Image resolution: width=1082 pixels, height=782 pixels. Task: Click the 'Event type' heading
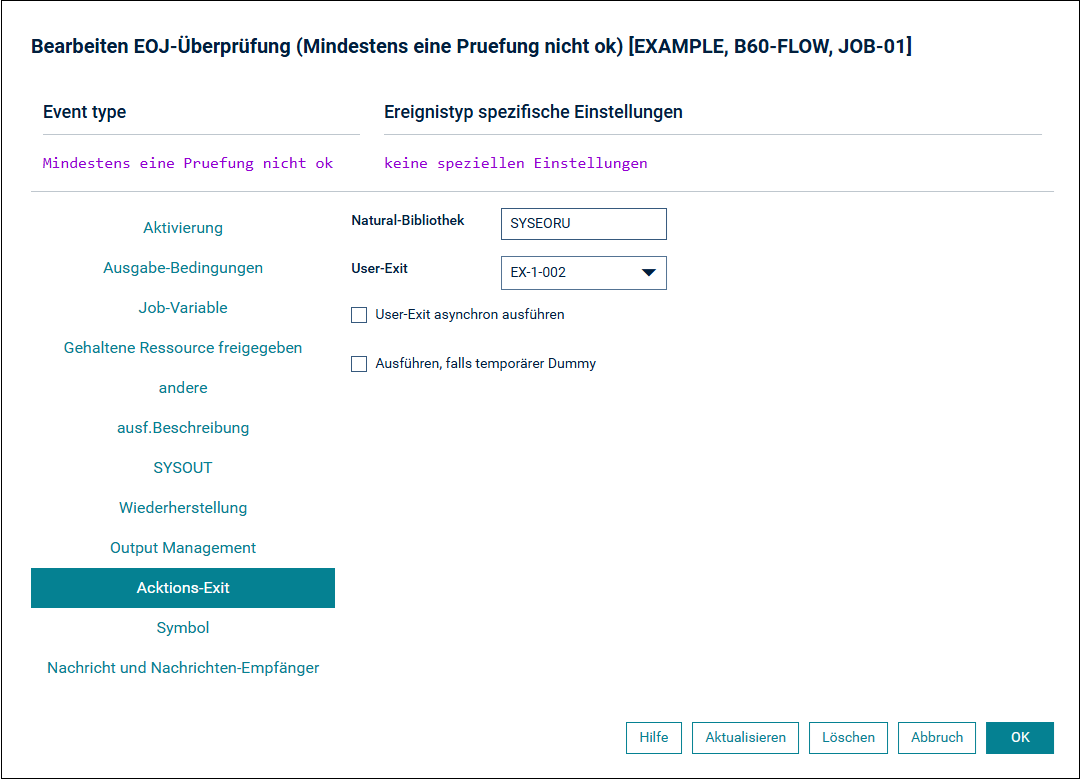click(x=84, y=113)
